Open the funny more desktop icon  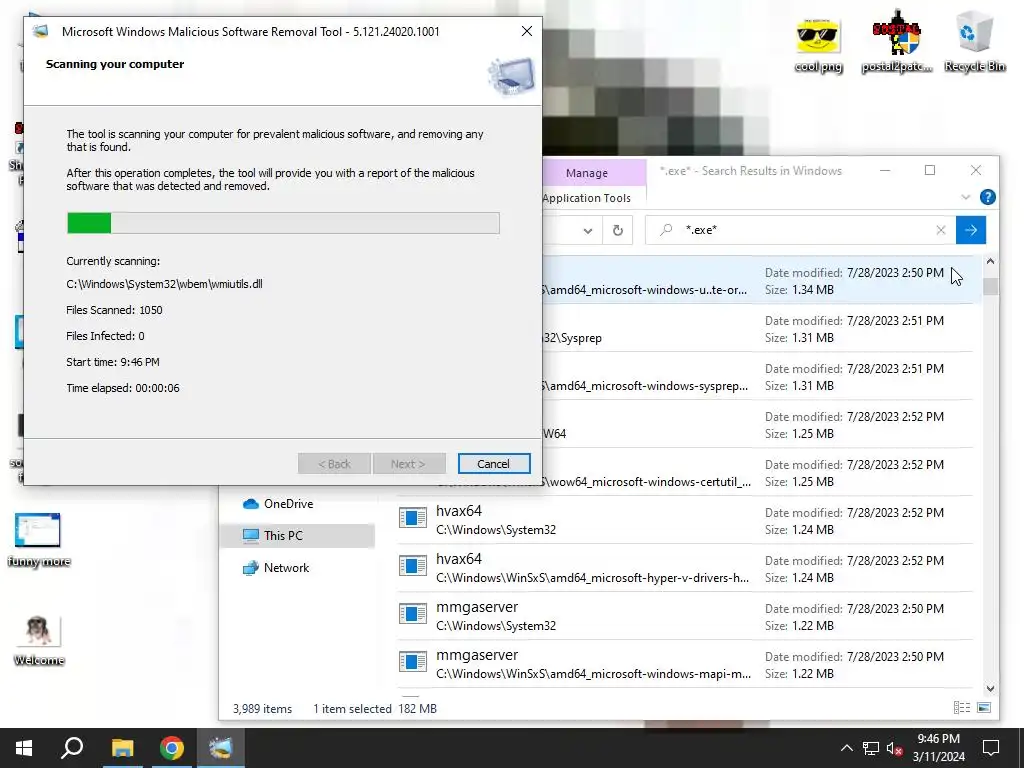point(39,540)
